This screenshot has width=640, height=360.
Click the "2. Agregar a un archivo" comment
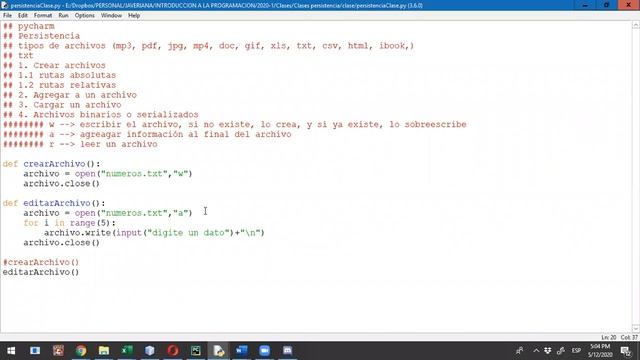click(x=70, y=95)
